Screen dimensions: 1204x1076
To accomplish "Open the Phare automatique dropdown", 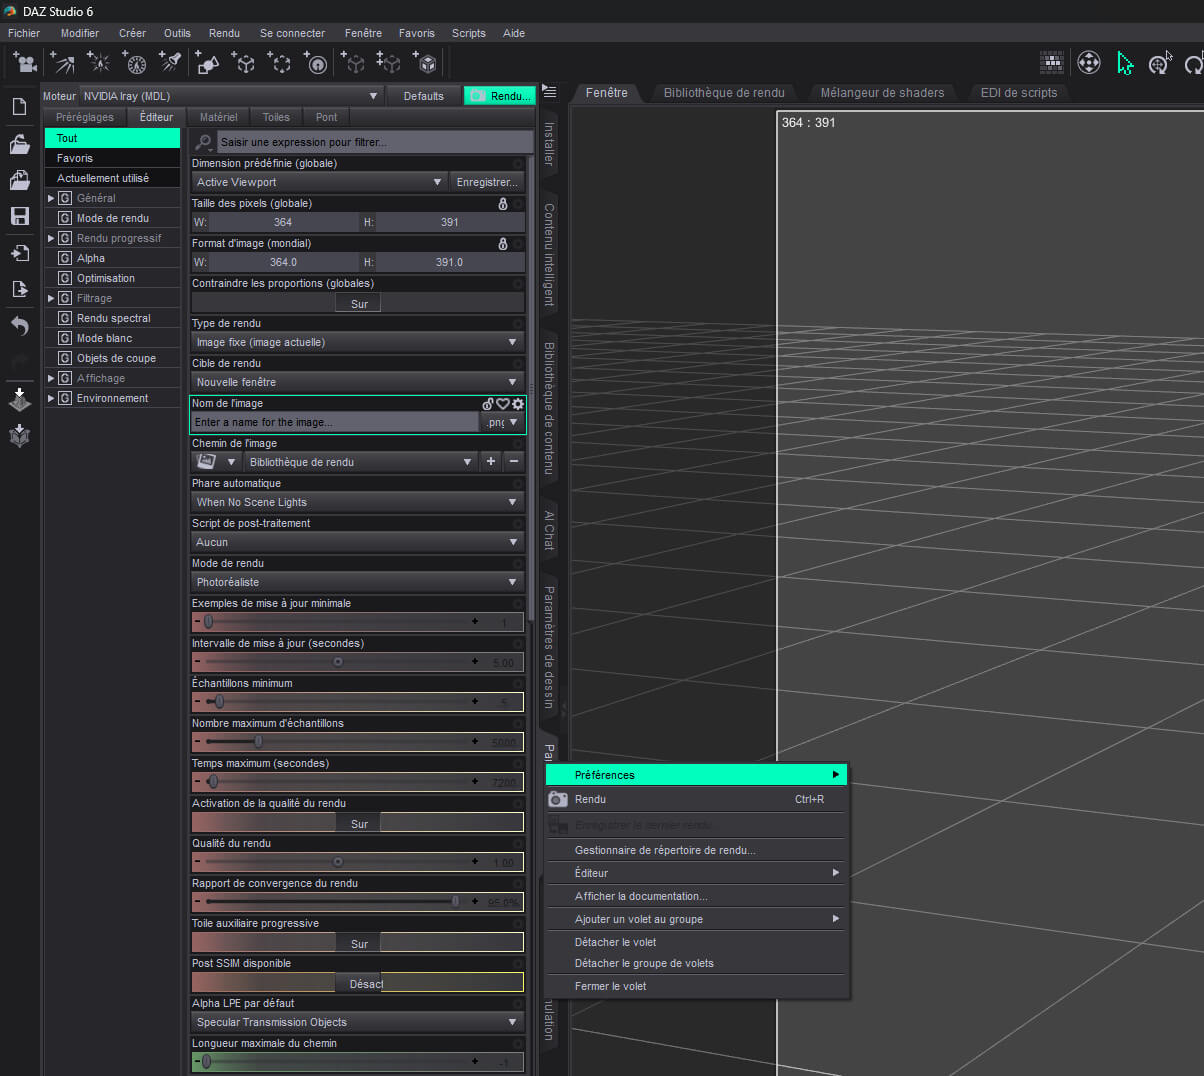I will coord(358,502).
